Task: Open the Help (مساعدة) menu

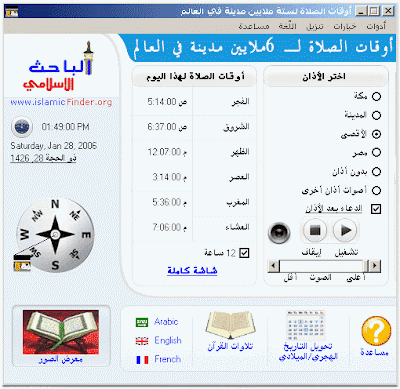Action: point(254,26)
